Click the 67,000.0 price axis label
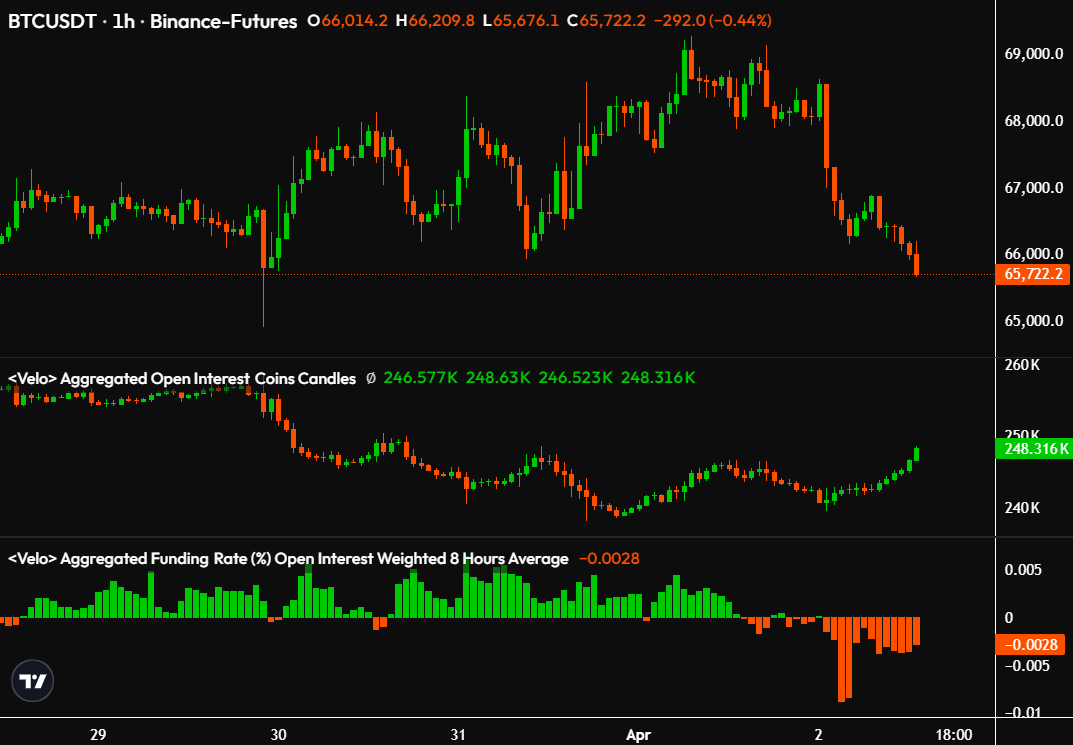This screenshot has width=1073, height=745. click(1034, 187)
